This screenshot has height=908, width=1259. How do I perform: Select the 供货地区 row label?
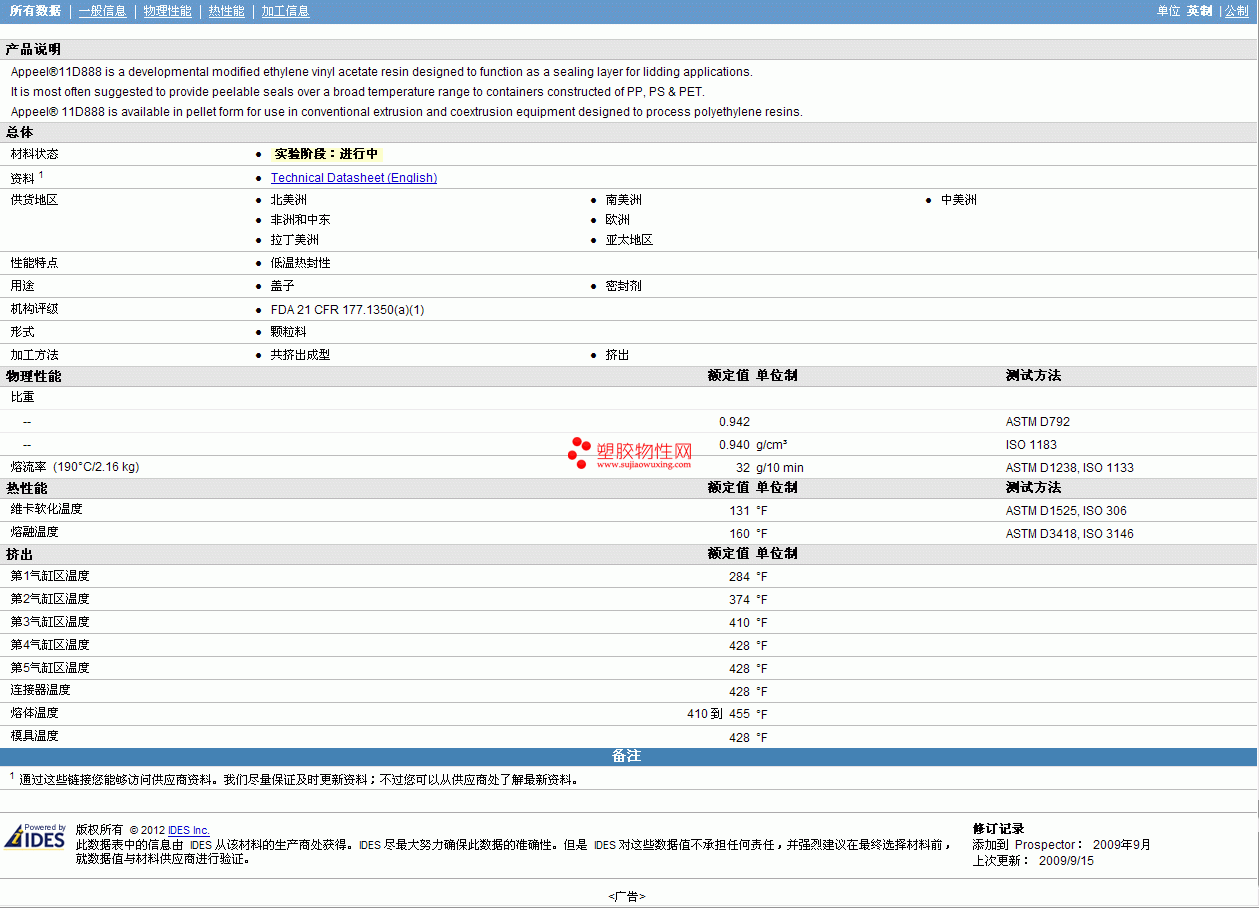35,200
